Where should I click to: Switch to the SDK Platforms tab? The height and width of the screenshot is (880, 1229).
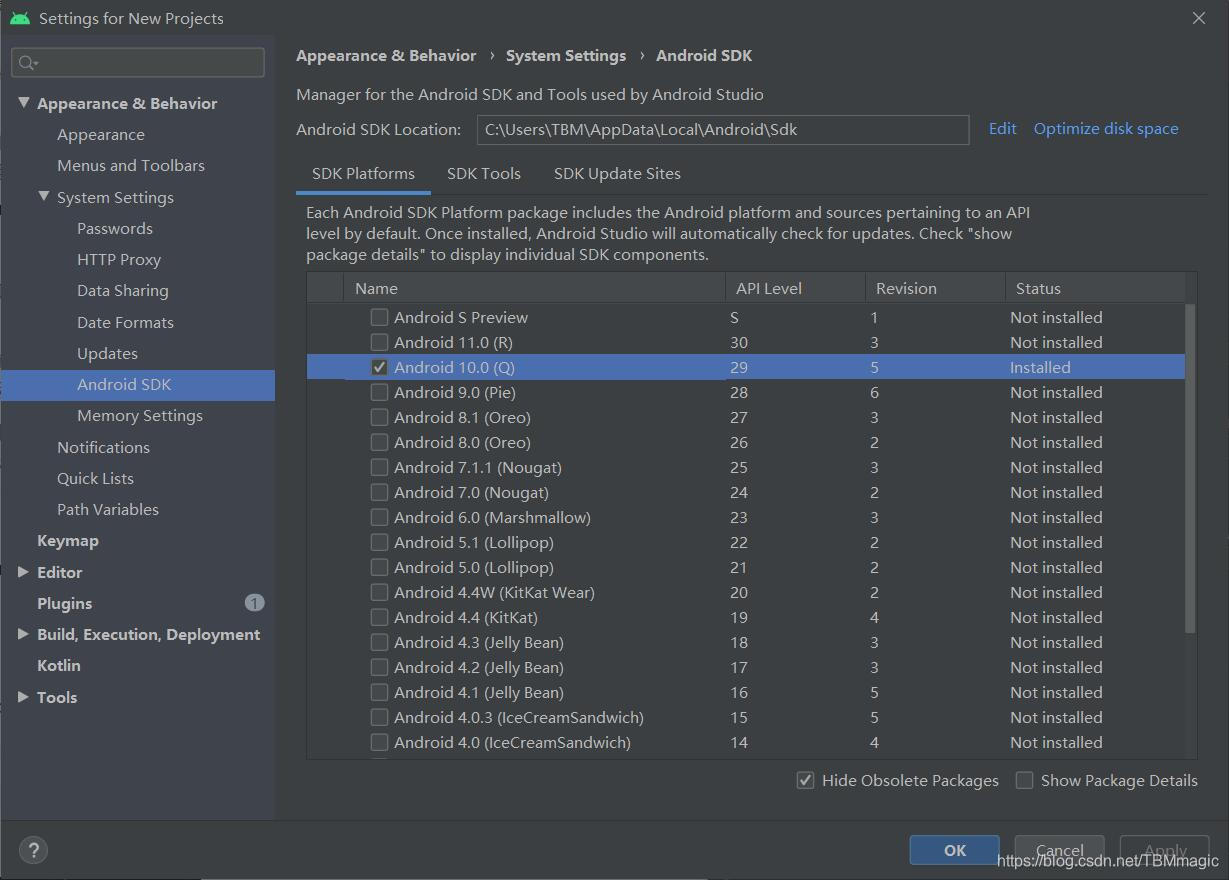pos(363,174)
